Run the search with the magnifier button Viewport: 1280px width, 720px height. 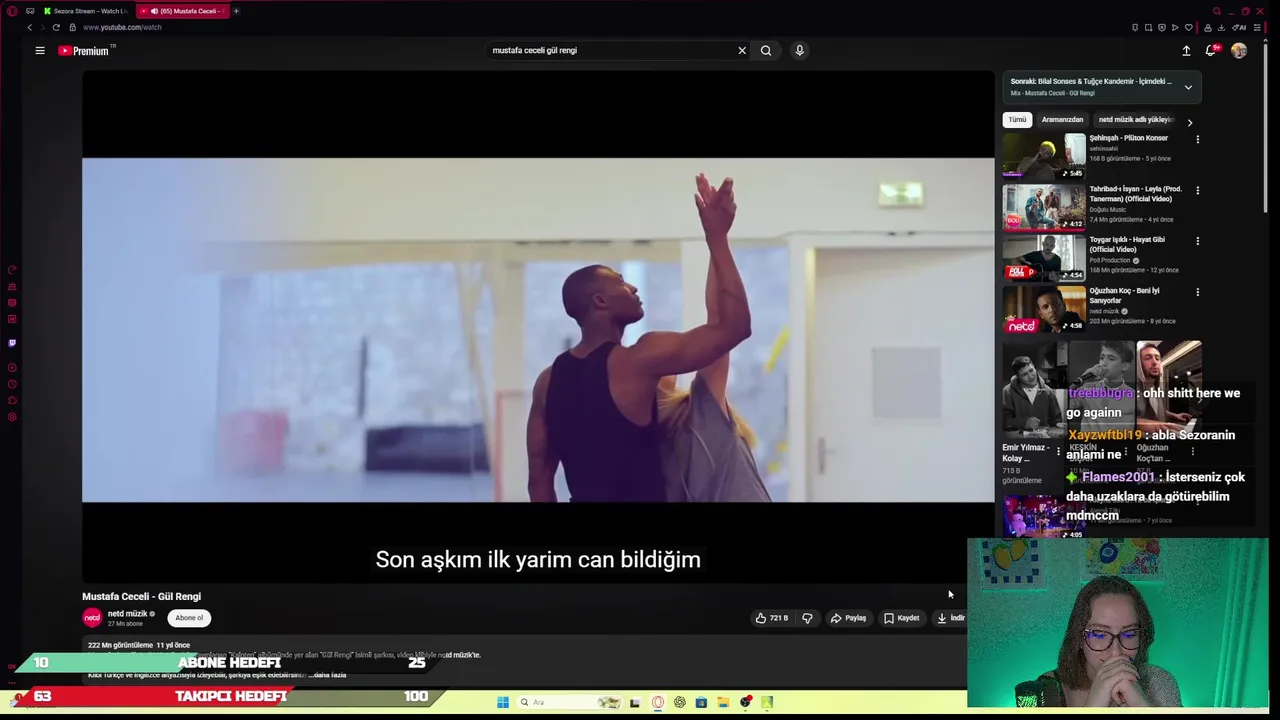pyautogui.click(x=766, y=50)
